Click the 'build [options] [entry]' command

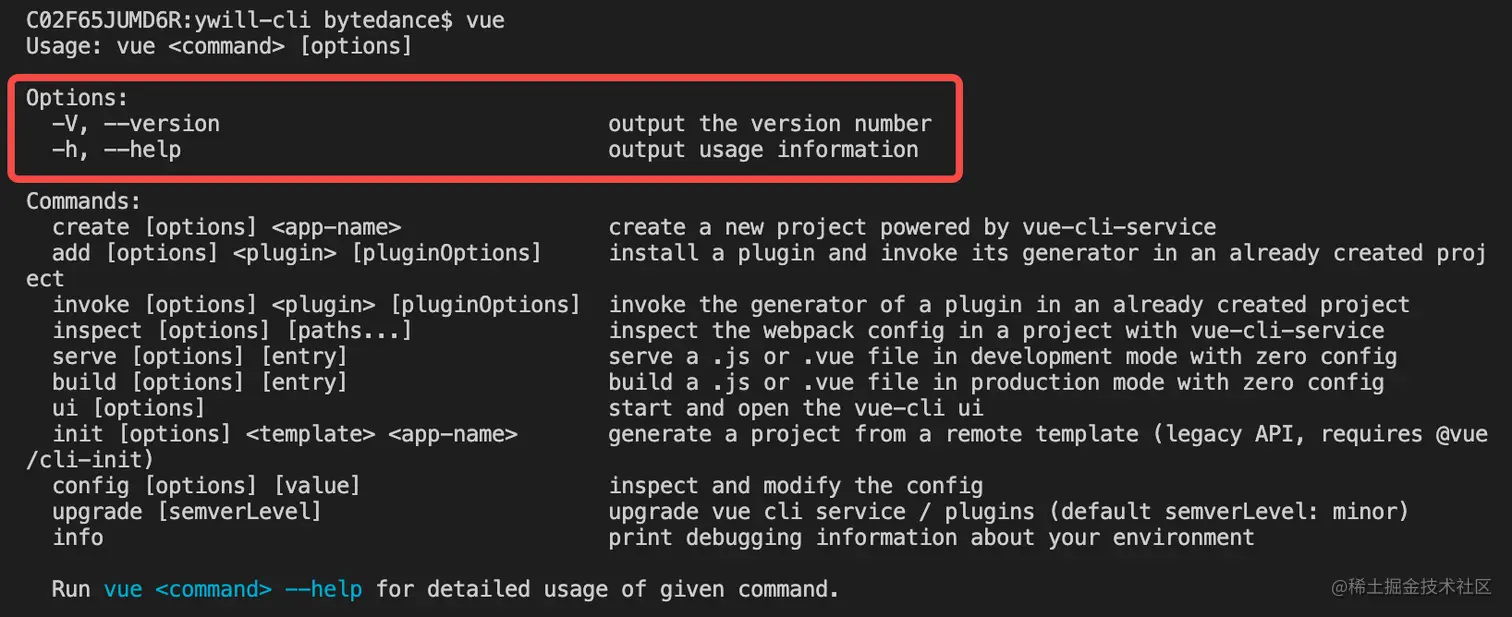(x=200, y=382)
